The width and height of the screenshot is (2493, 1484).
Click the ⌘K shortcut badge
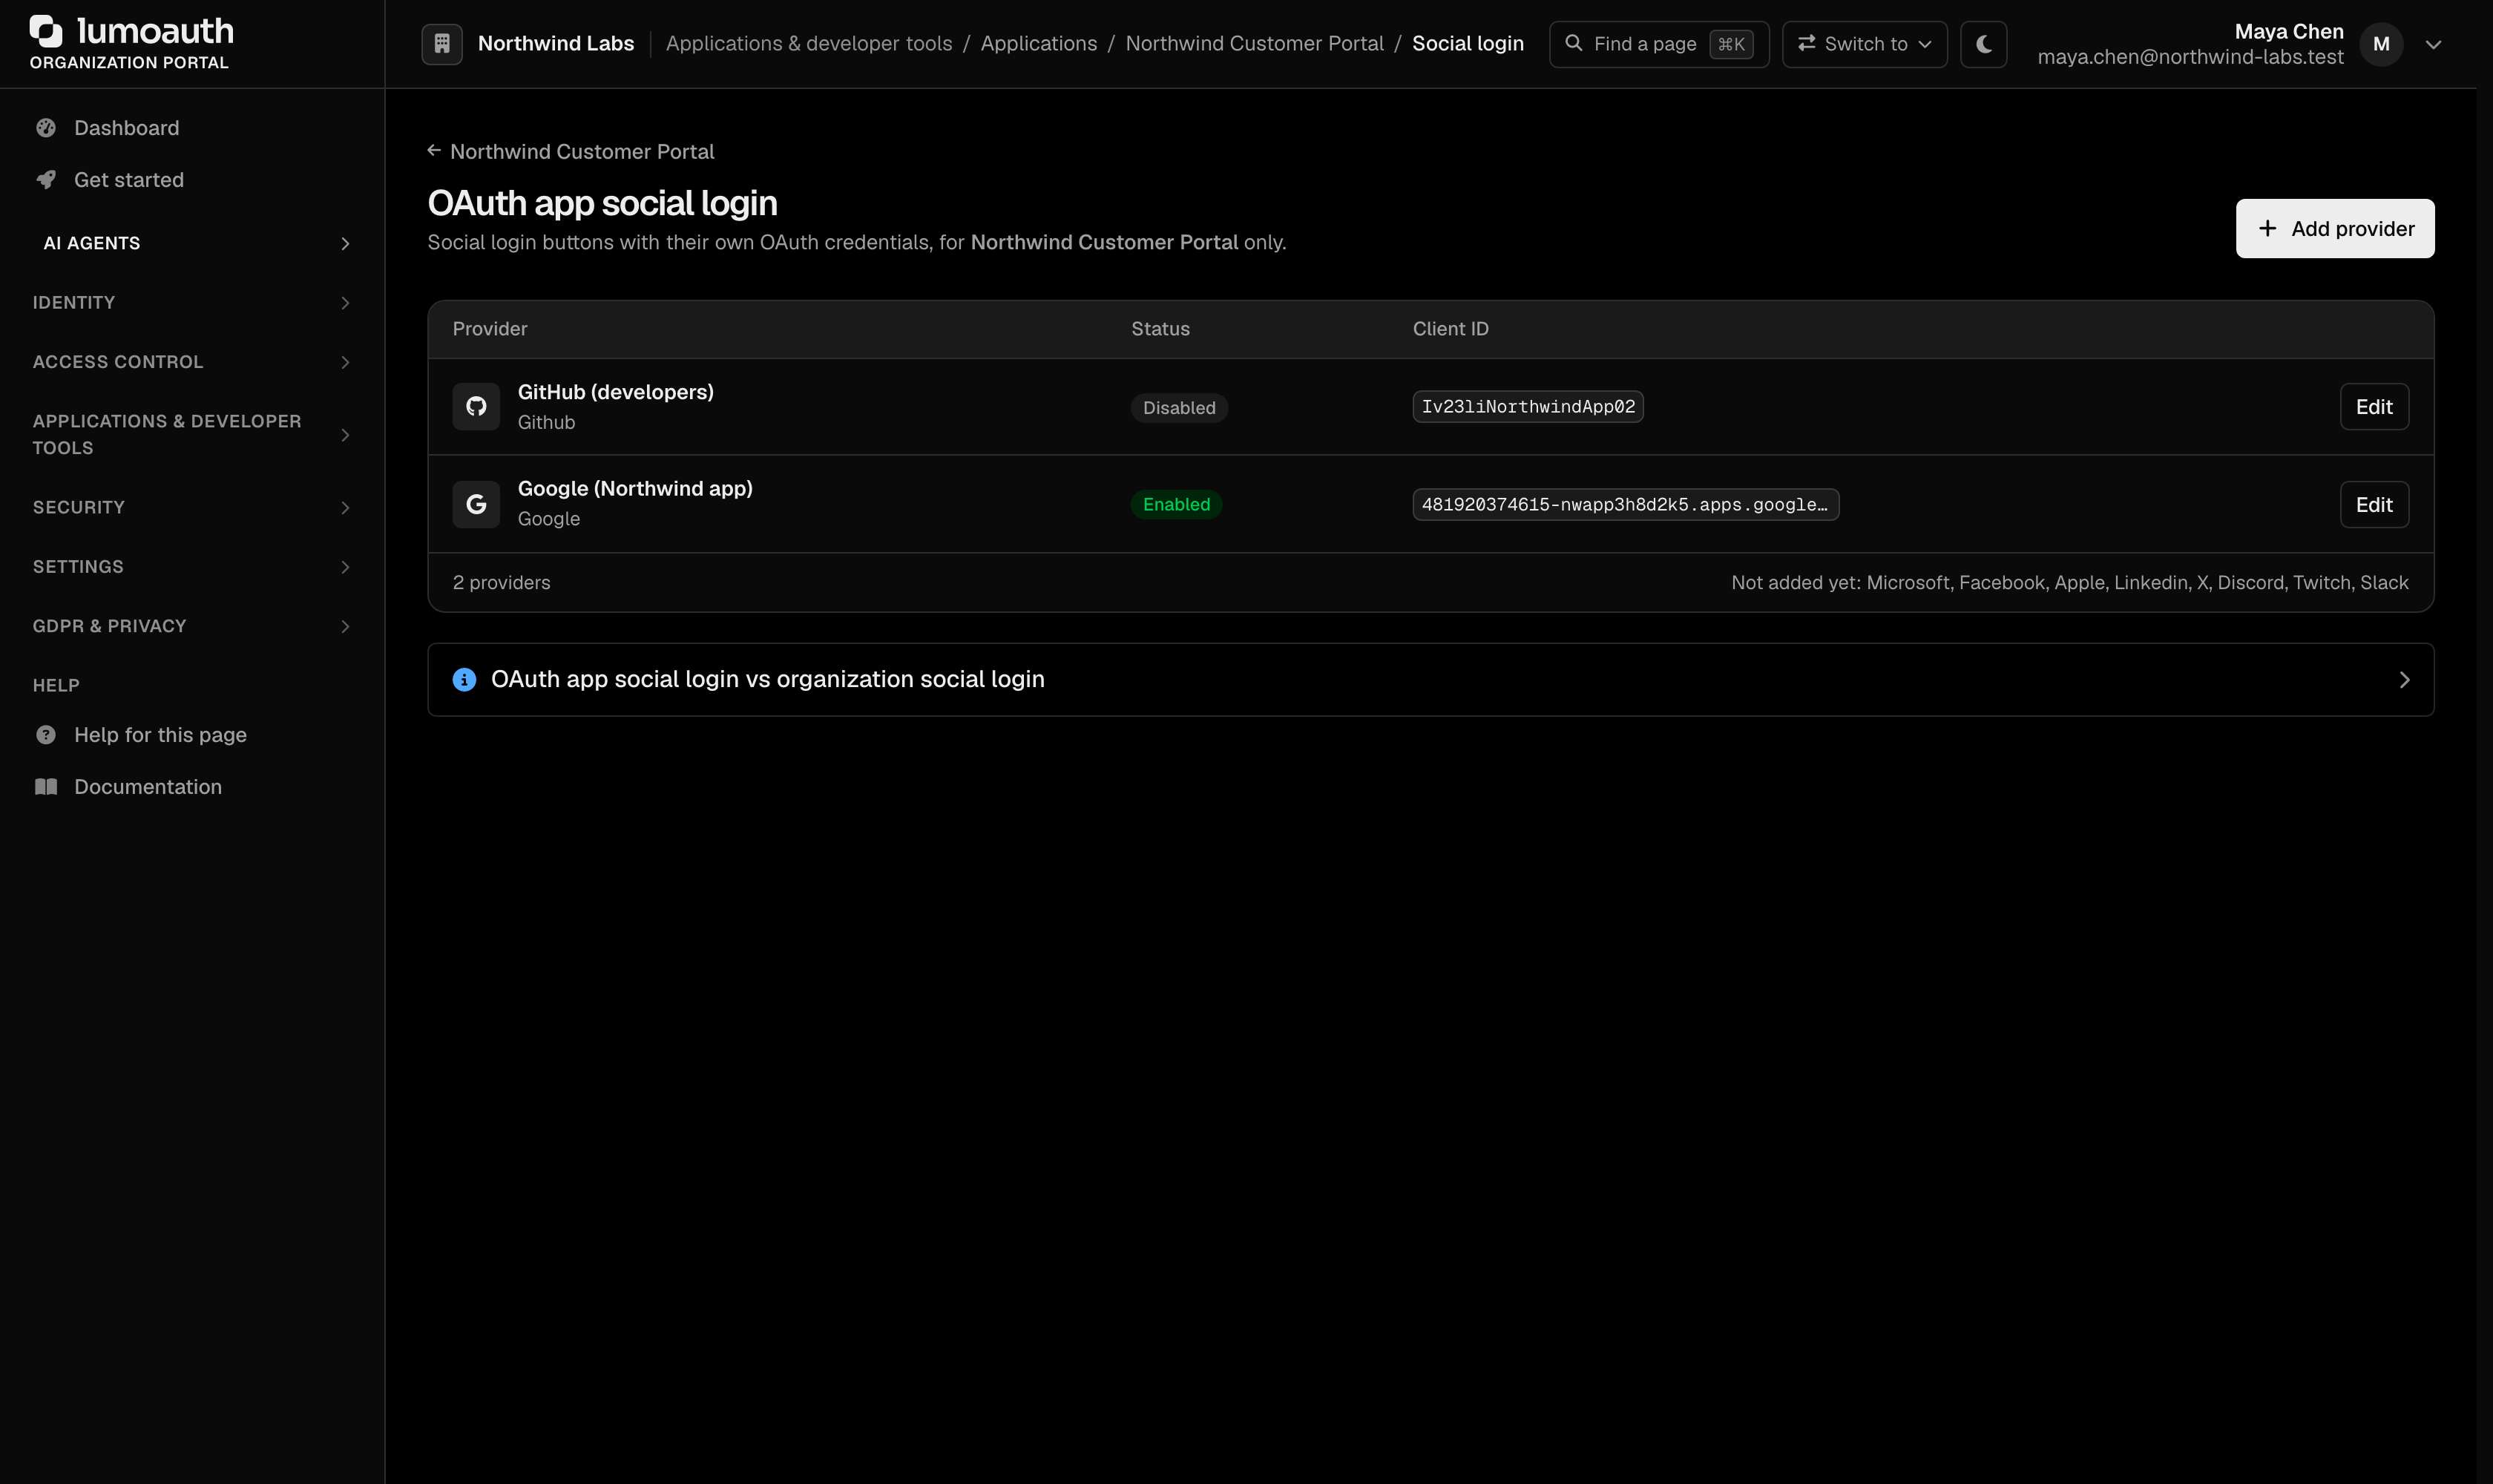tap(1731, 44)
